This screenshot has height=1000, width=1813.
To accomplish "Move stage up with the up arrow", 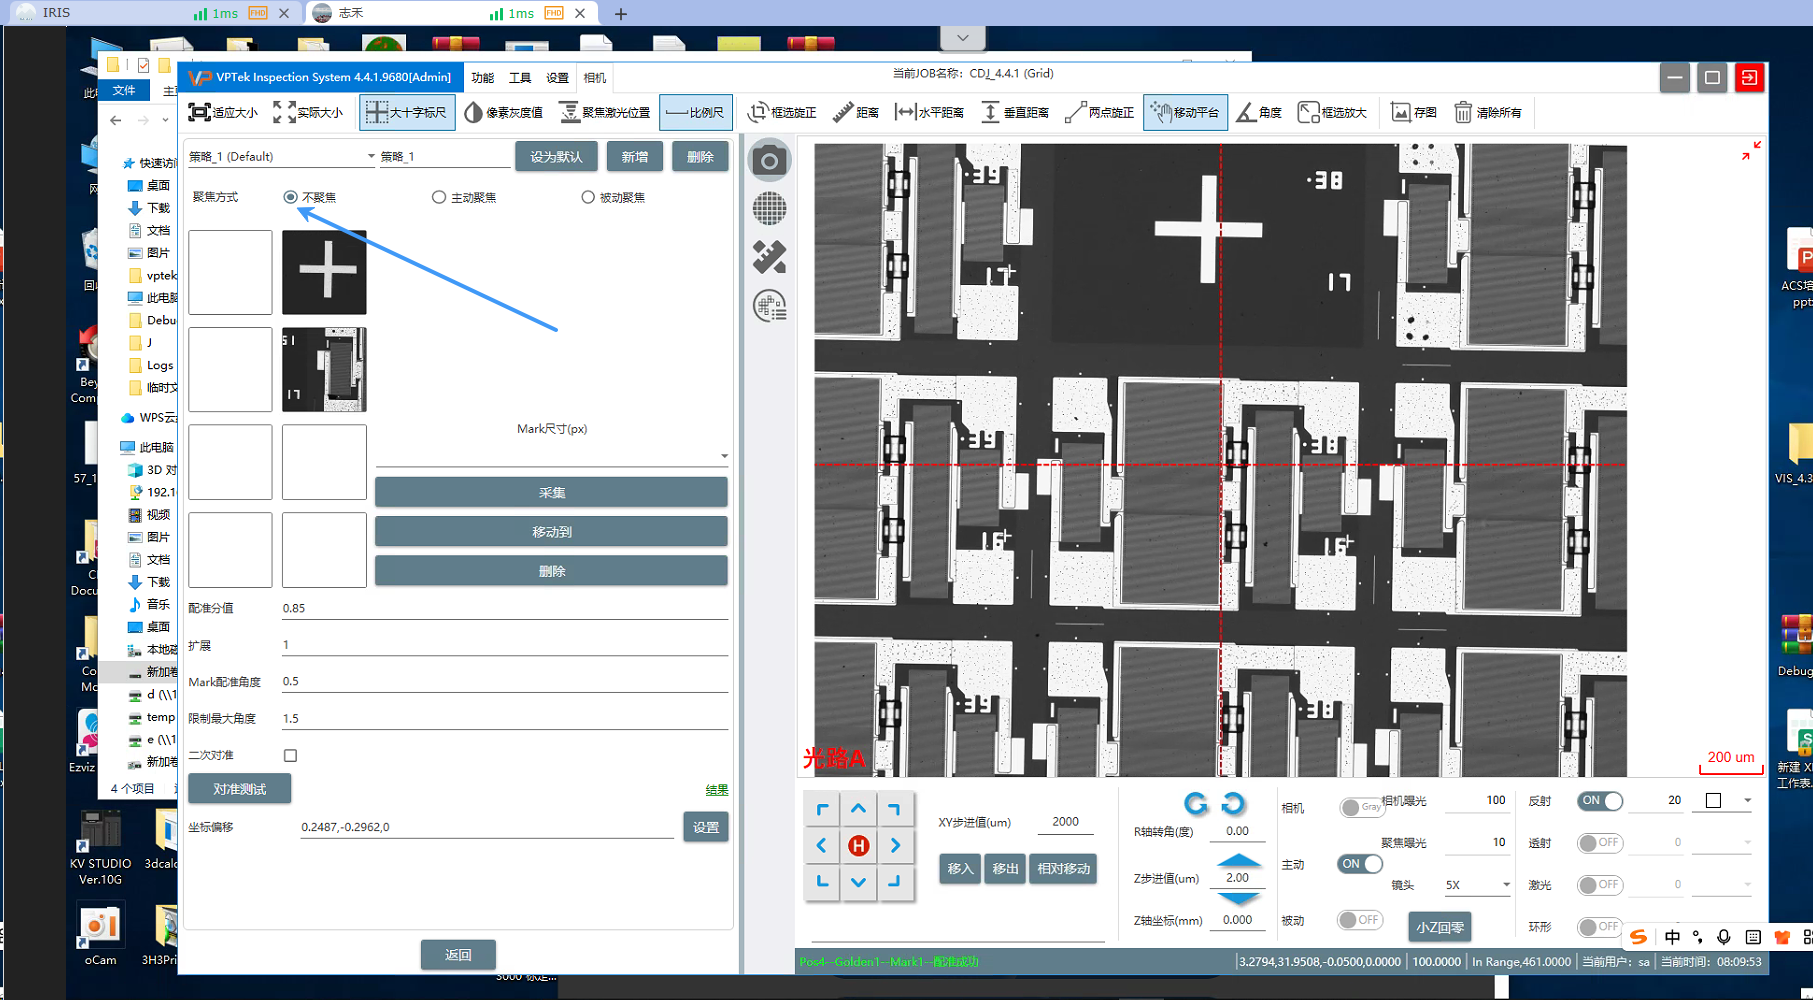I will point(858,809).
